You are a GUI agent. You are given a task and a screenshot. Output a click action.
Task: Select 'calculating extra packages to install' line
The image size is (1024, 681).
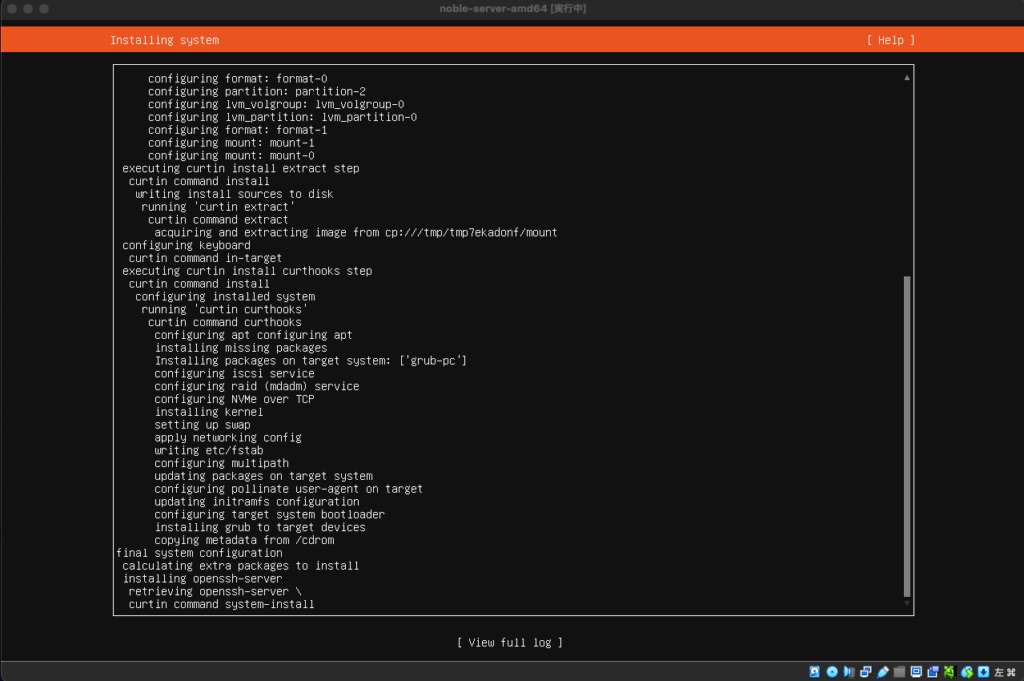coord(241,566)
